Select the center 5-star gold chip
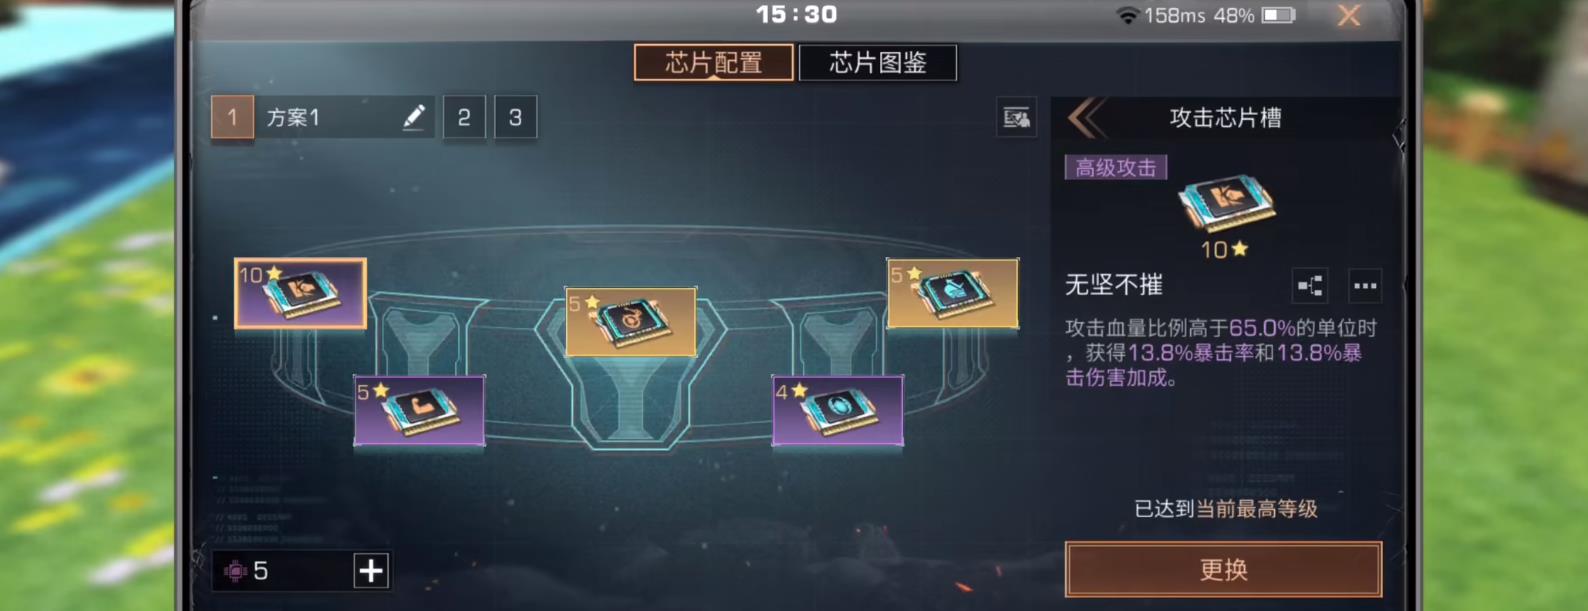The width and height of the screenshot is (1588, 611). 631,322
